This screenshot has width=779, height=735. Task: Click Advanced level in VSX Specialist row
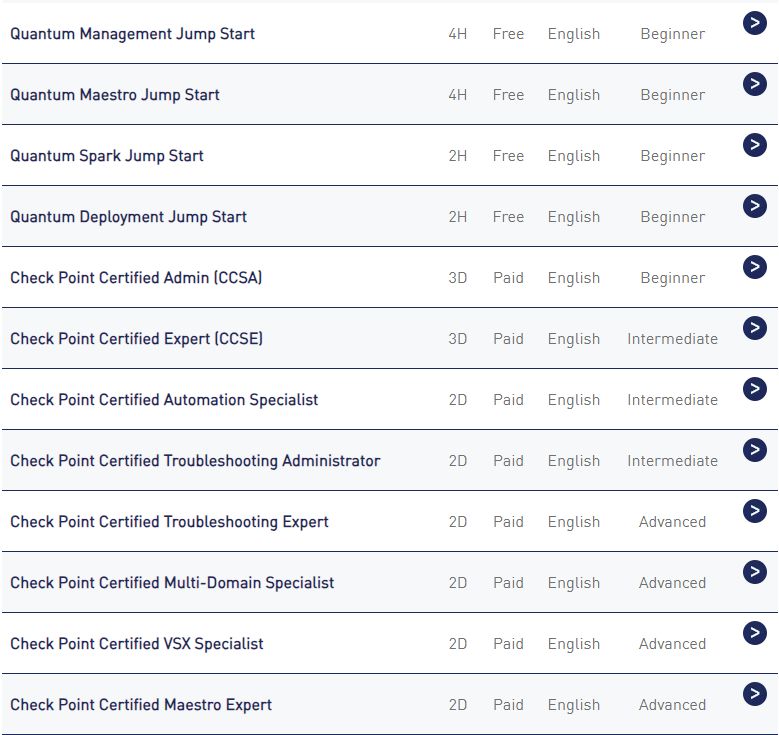(x=672, y=644)
